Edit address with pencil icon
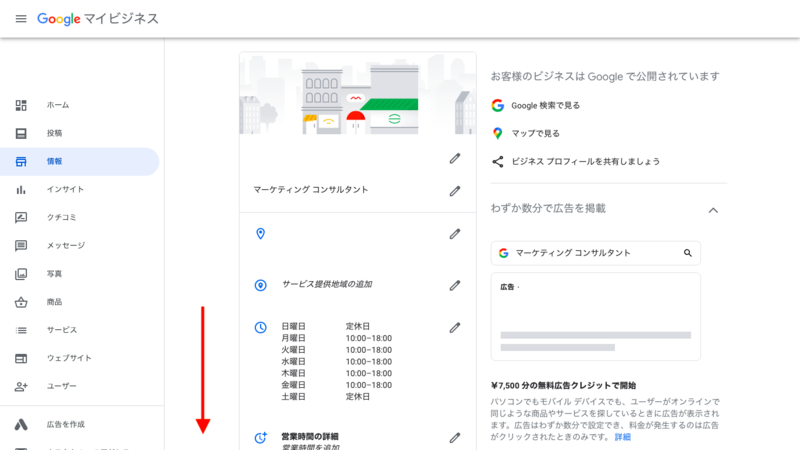Image resolution: width=800 pixels, height=450 pixels. coord(455,234)
